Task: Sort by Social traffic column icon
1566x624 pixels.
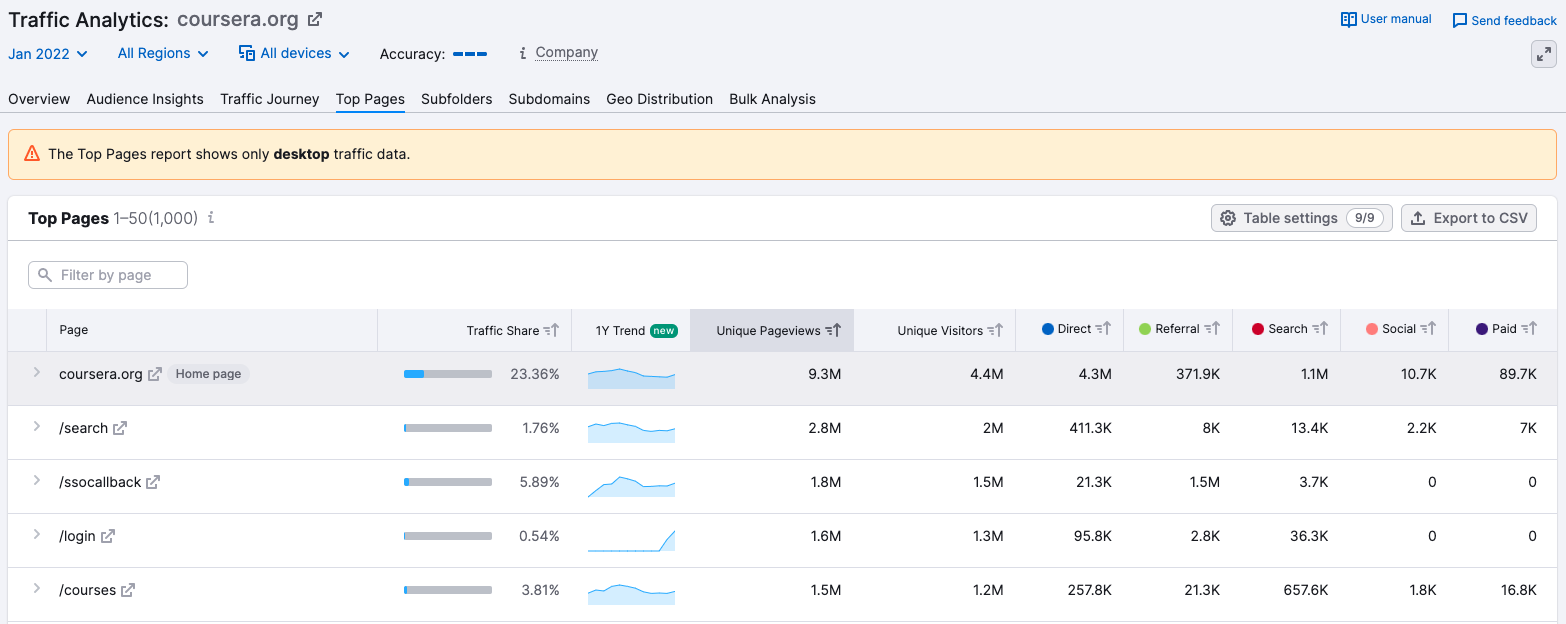Action: (x=1428, y=328)
